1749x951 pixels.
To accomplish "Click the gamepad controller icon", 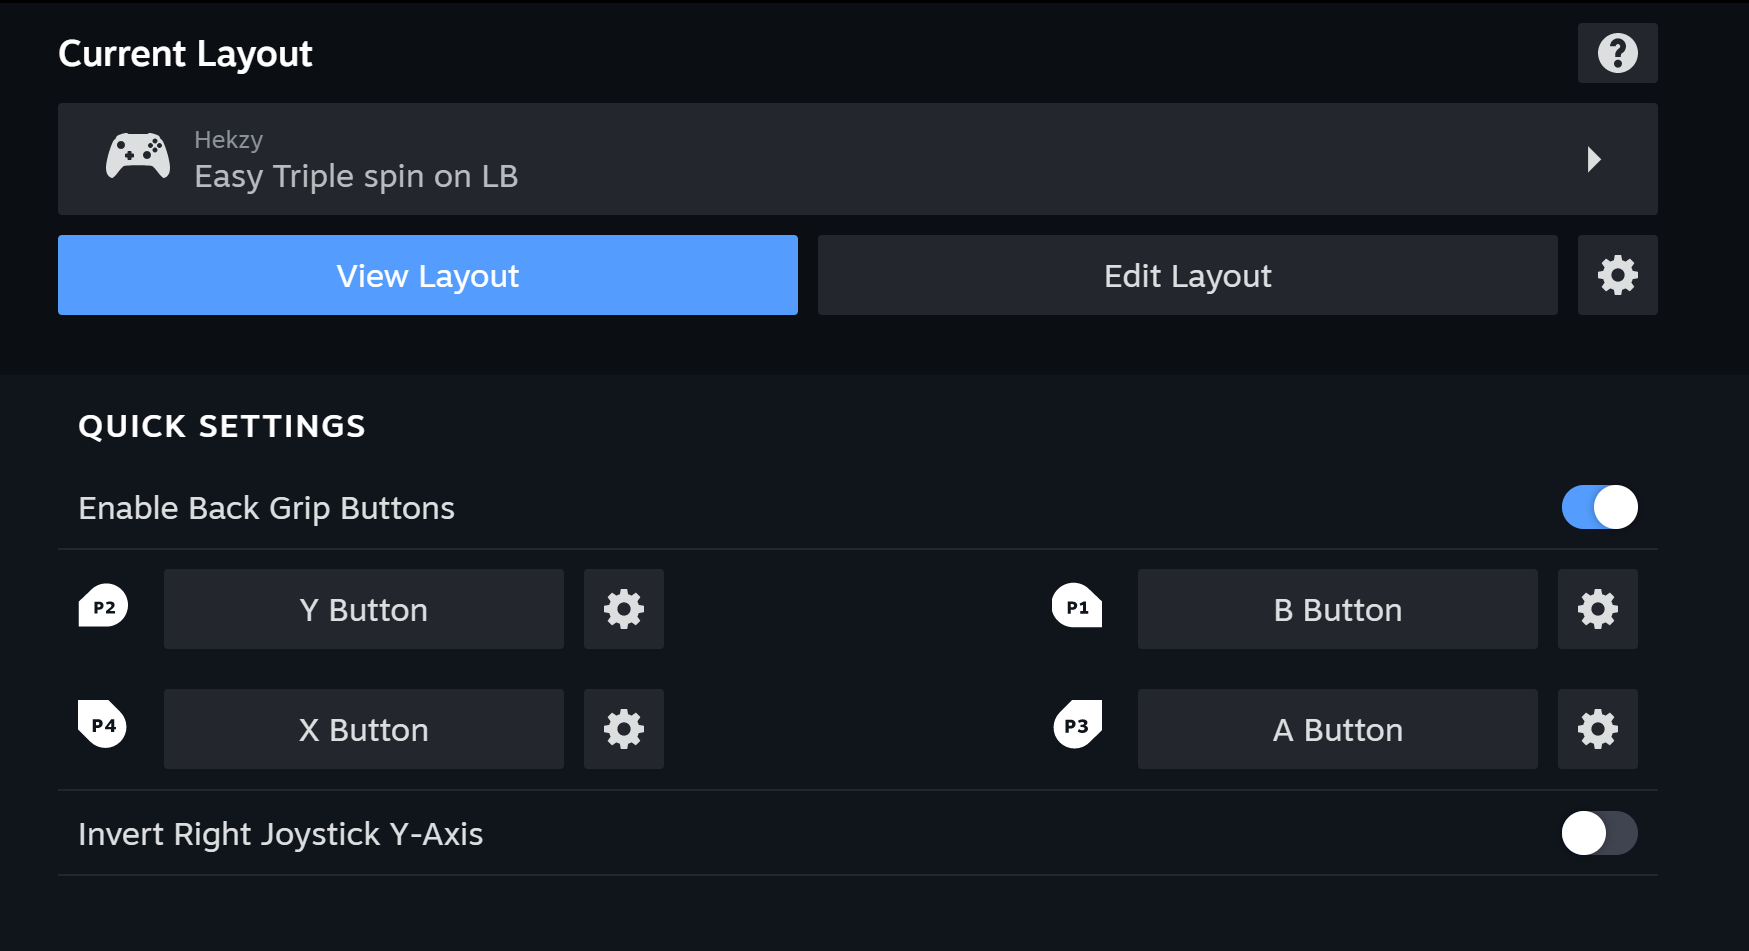I will pyautogui.click(x=138, y=156).
